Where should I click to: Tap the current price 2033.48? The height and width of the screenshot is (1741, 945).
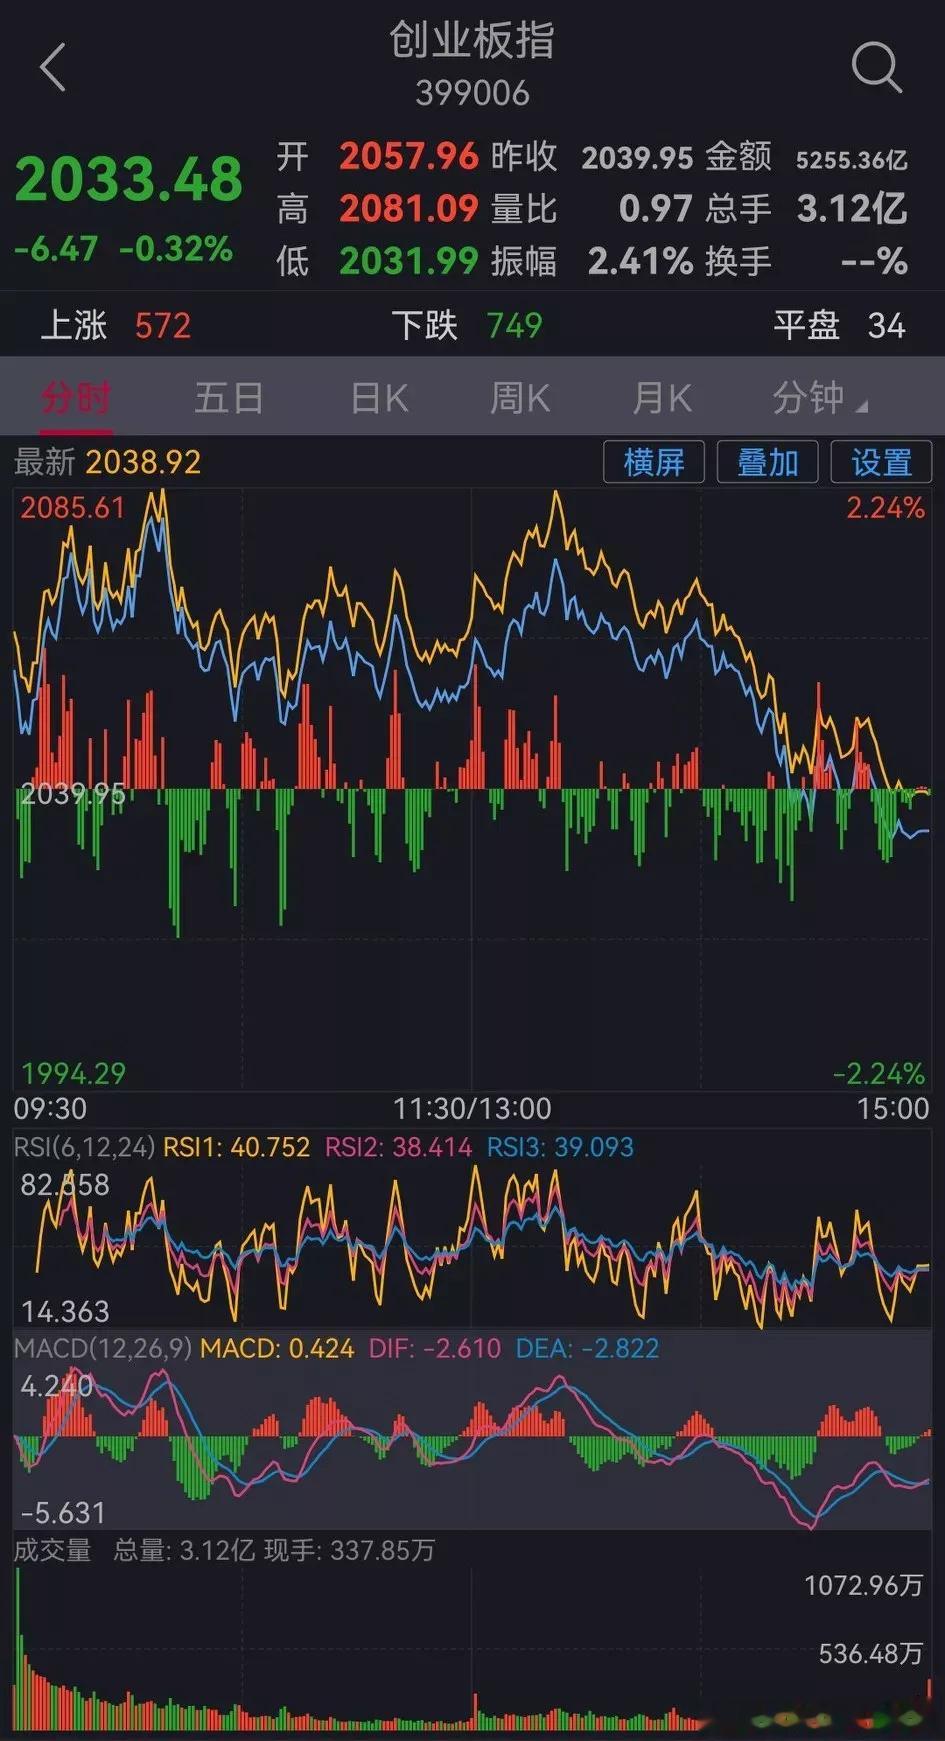pyautogui.click(x=129, y=180)
